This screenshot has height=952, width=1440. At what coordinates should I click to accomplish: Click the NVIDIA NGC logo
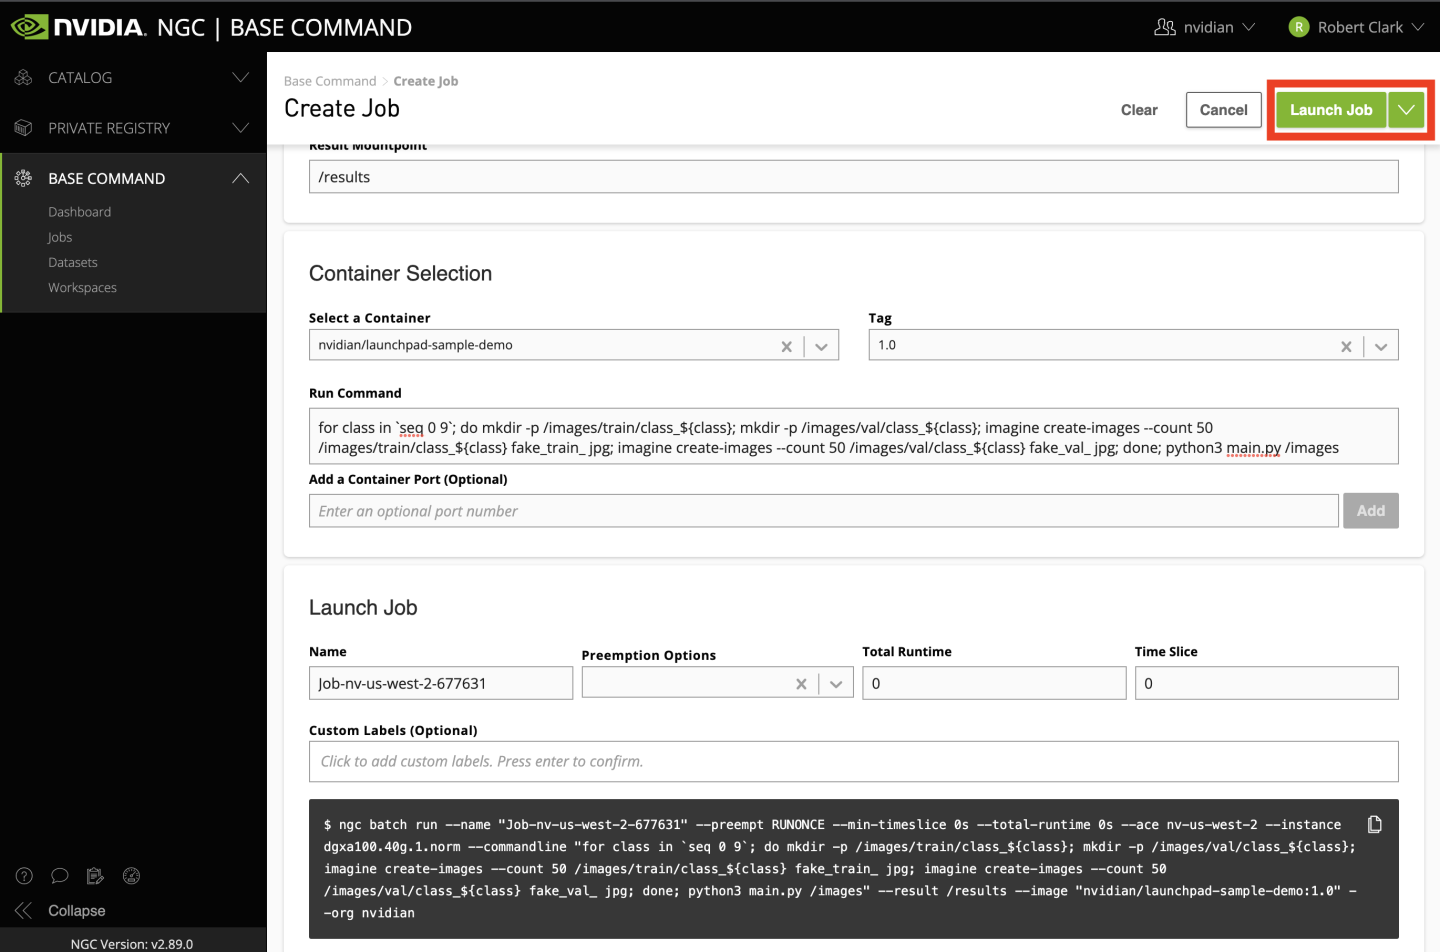pos(78,27)
